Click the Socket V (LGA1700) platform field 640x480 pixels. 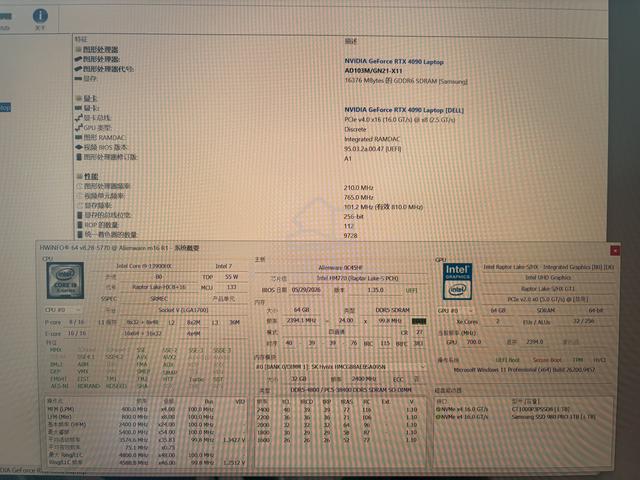pyautogui.click(x=183, y=310)
